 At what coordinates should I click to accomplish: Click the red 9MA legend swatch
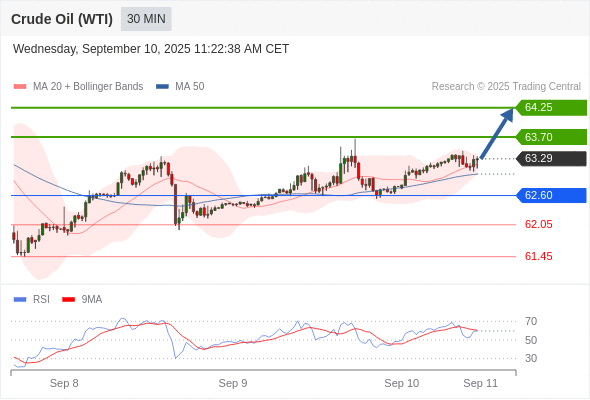tap(68, 300)
